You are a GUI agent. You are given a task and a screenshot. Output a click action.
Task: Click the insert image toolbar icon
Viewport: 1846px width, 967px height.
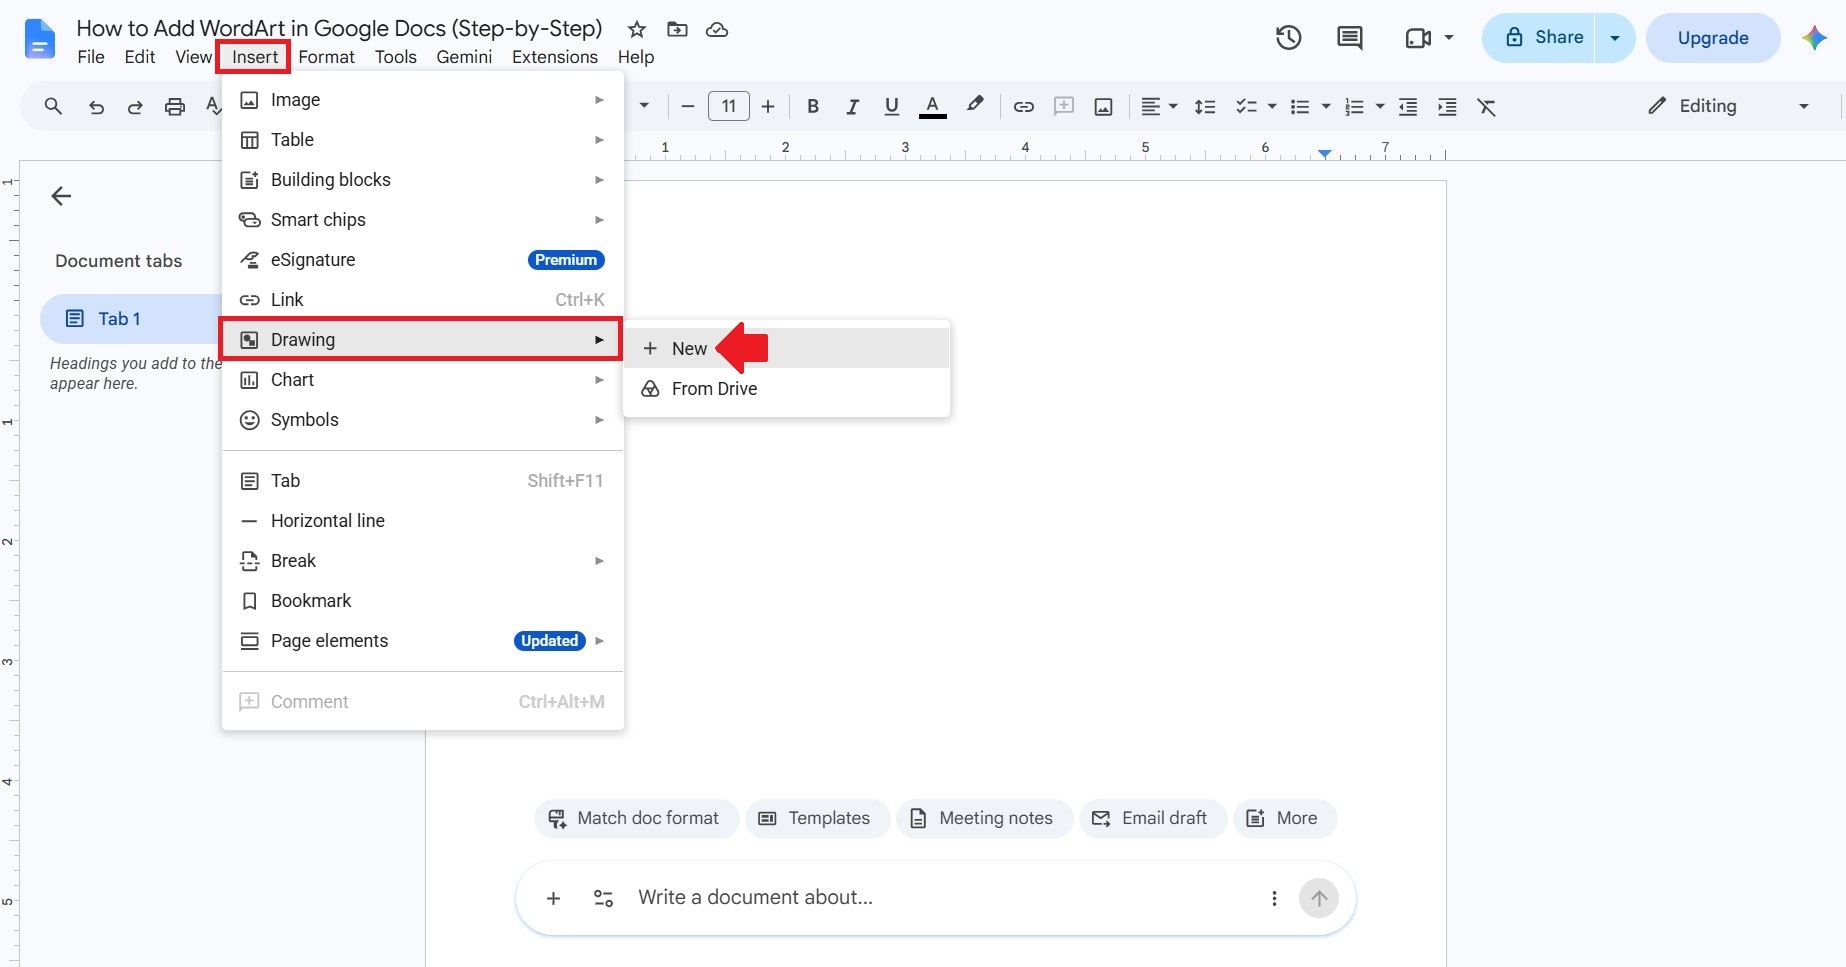point(1104,107)
